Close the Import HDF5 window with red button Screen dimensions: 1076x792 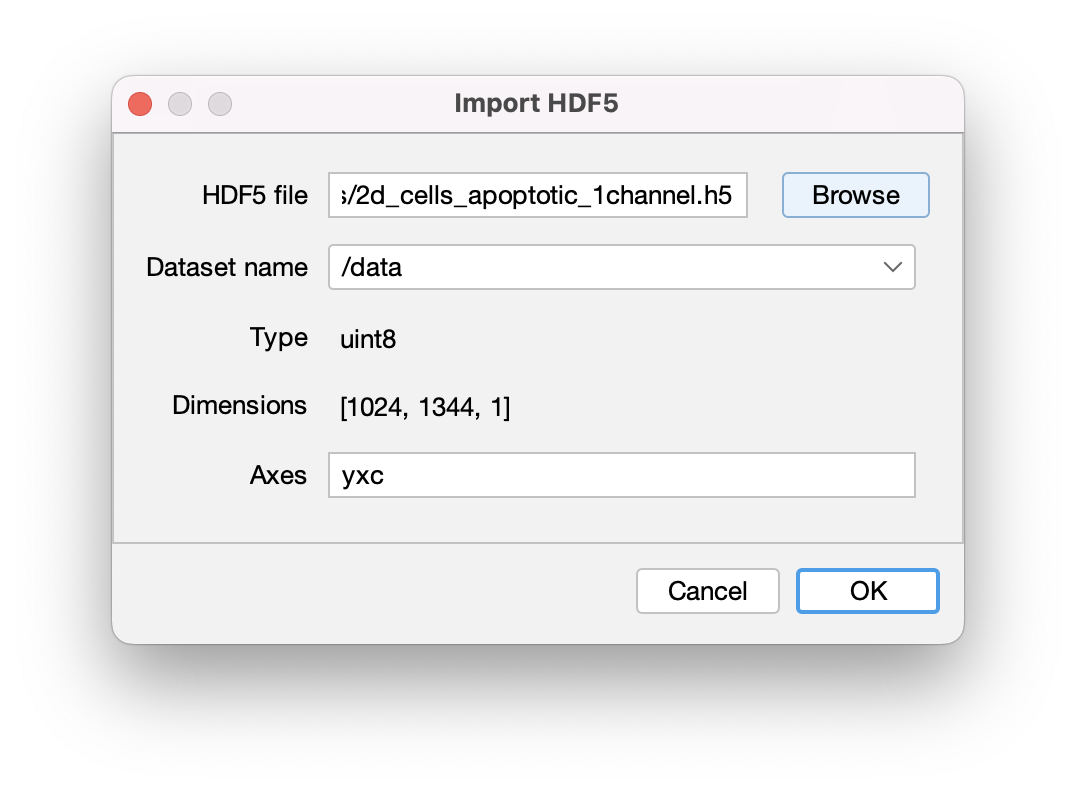tap(140, 104)
